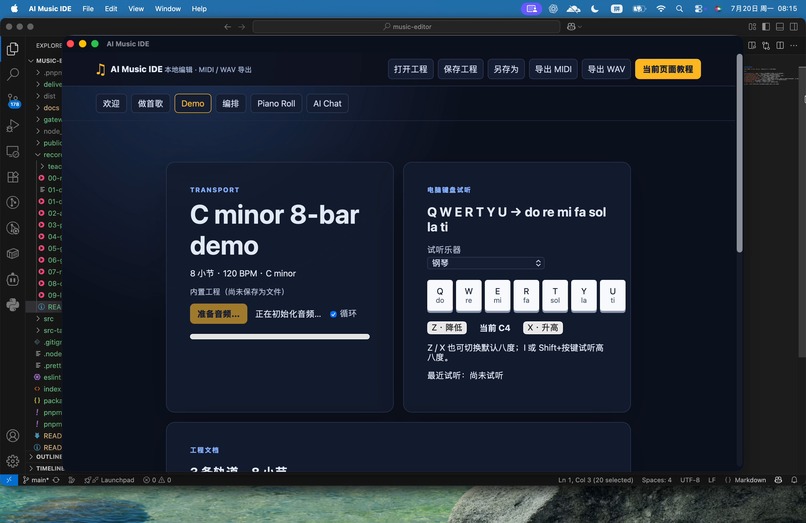The height and width of the screenshot is (523, 806).
Task: Toggle Panel visibility in VS Code title bar
Action: pyautogui.click(x=780, y=26)
